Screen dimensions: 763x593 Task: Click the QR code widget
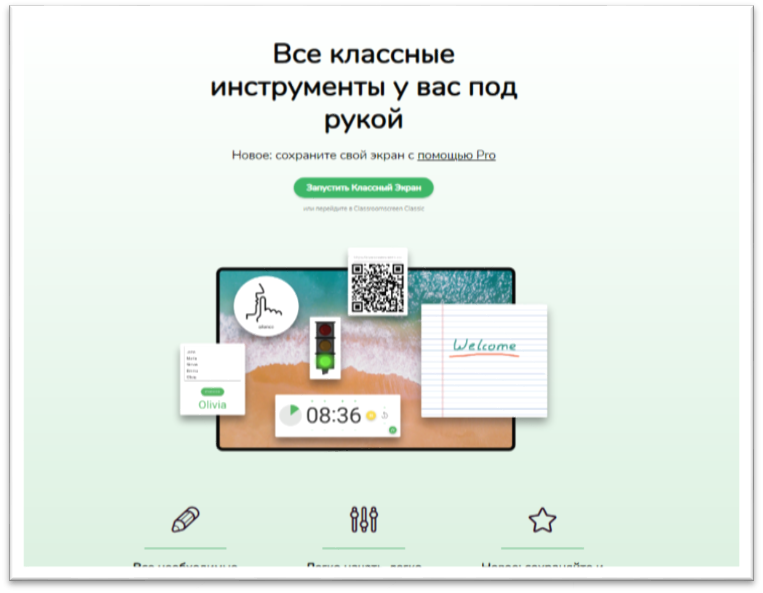point(378,286)
